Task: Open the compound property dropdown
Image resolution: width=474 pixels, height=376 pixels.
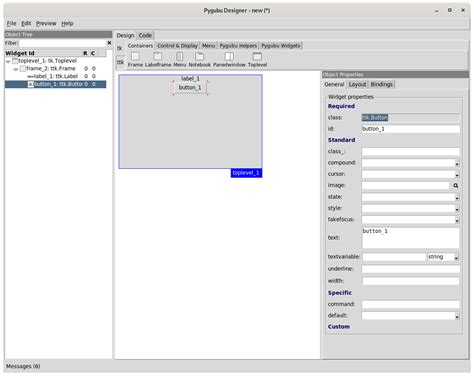Action: coord(457,163)
